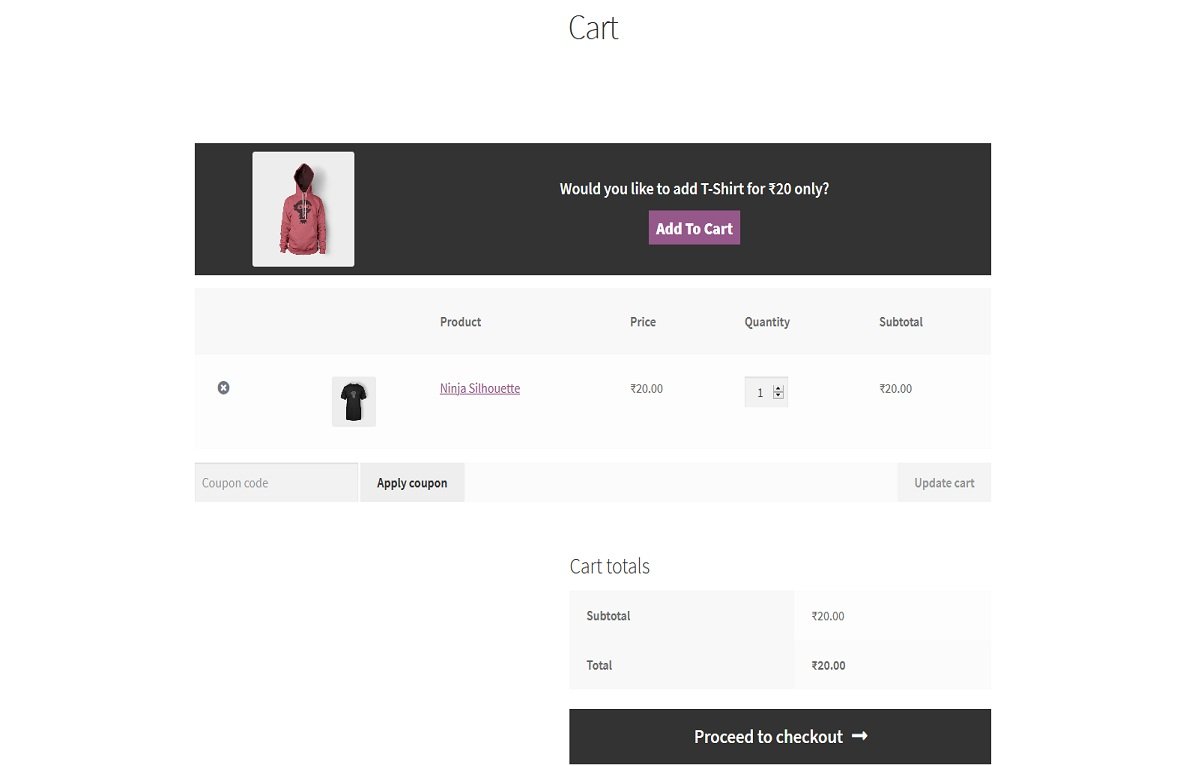Select Proceed to checkout
The width and height of the screenshot is (1186, 766).
780,736
